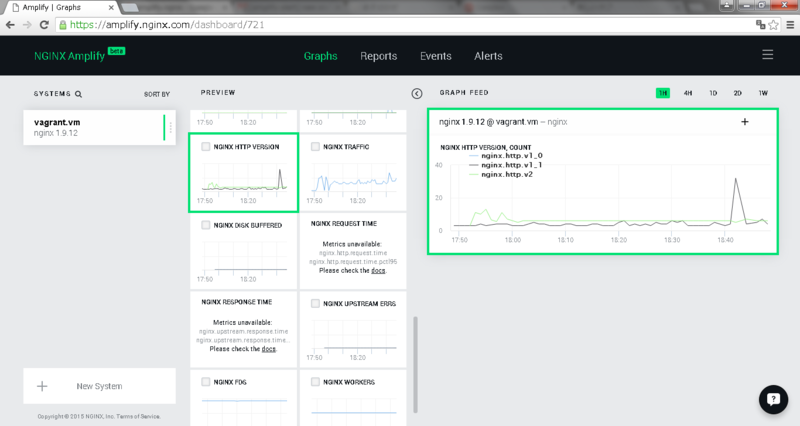Click the NGINX HTTP VERSION, COUNT heading
Viewport: 800px width, 426px height.
click(486, 147)
